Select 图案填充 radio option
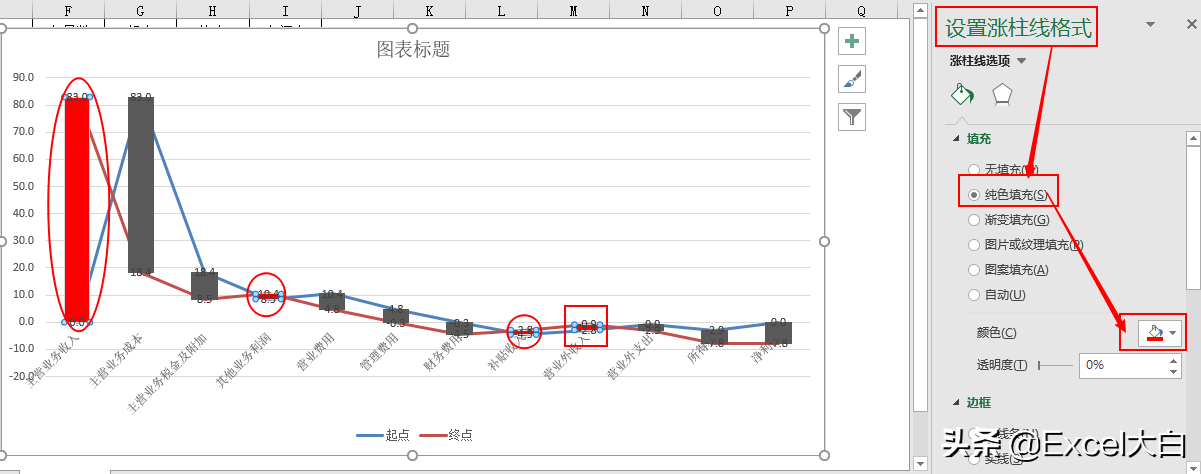 tap(974, 270)
